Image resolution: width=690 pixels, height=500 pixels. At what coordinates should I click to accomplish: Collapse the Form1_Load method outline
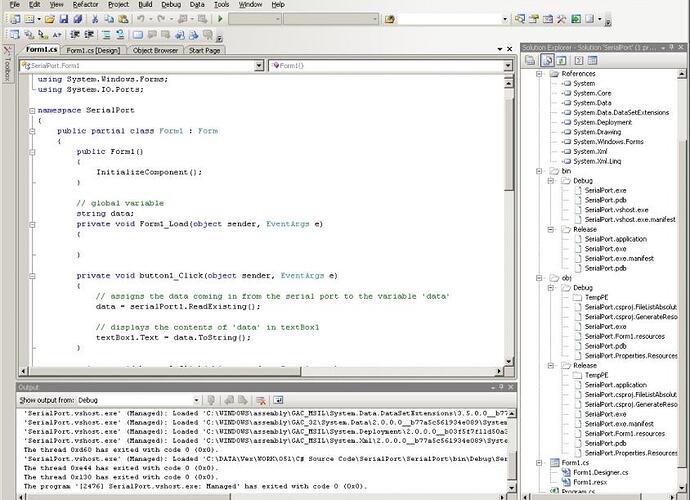[32, 224]
